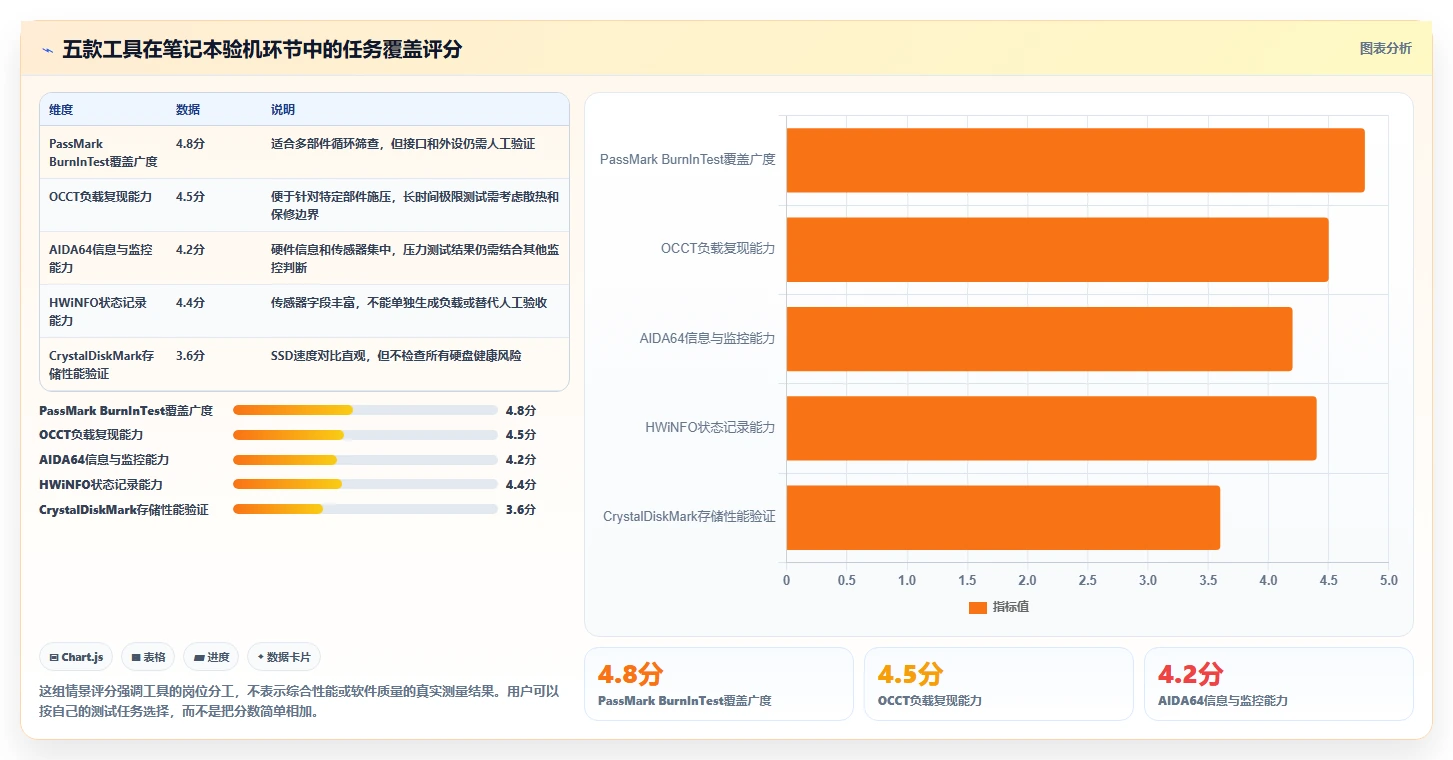Viewport: 1453px width, 760px height.
Task: Select the 进度 tag chip
Action: 211,657
